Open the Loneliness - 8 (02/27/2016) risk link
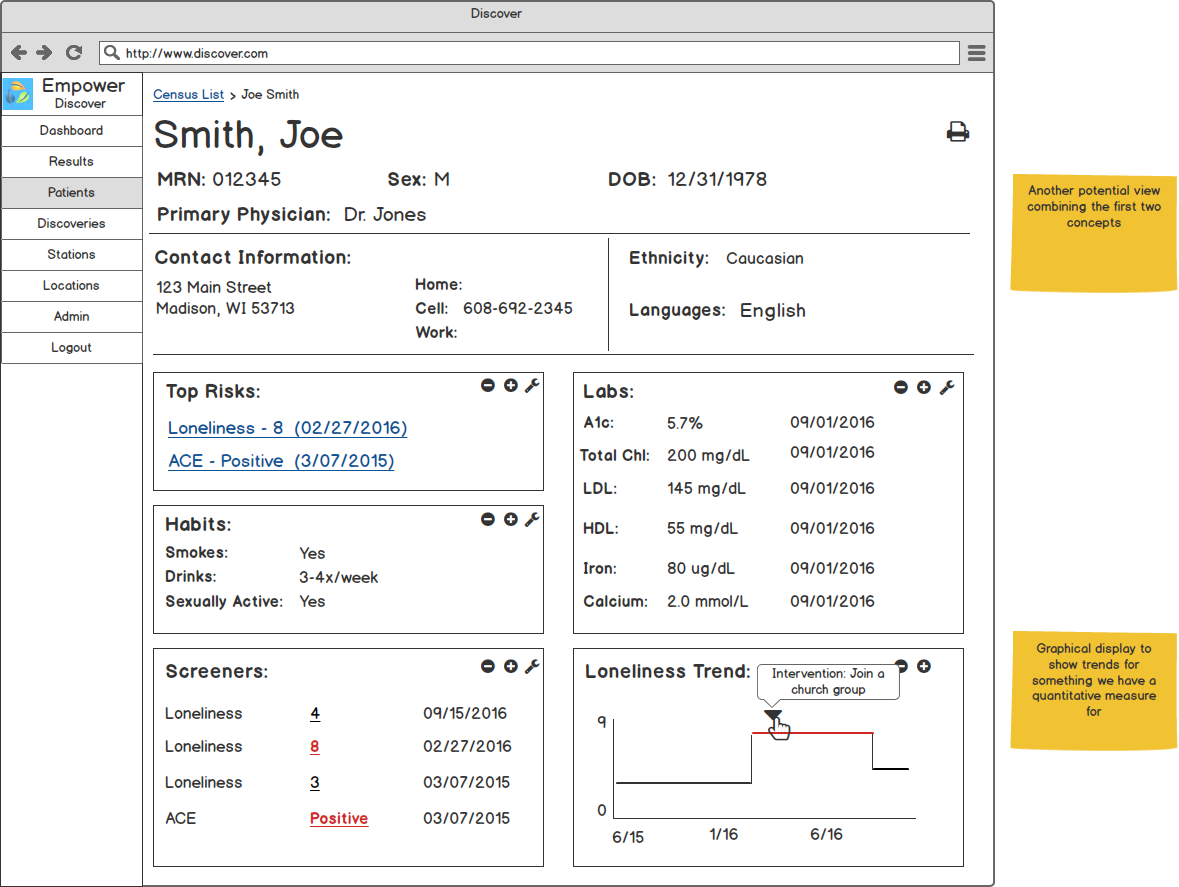 pos(287,428)
